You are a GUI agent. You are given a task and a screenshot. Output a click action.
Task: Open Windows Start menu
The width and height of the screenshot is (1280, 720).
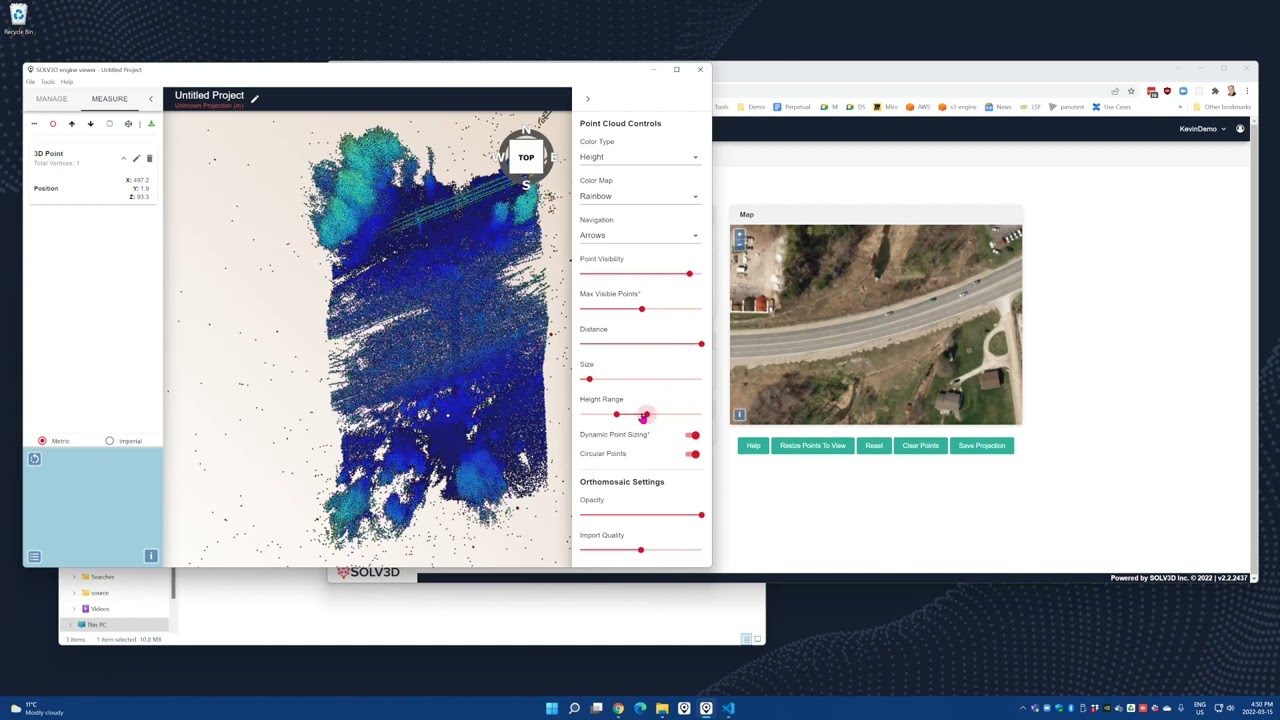(x=552, y=708)
